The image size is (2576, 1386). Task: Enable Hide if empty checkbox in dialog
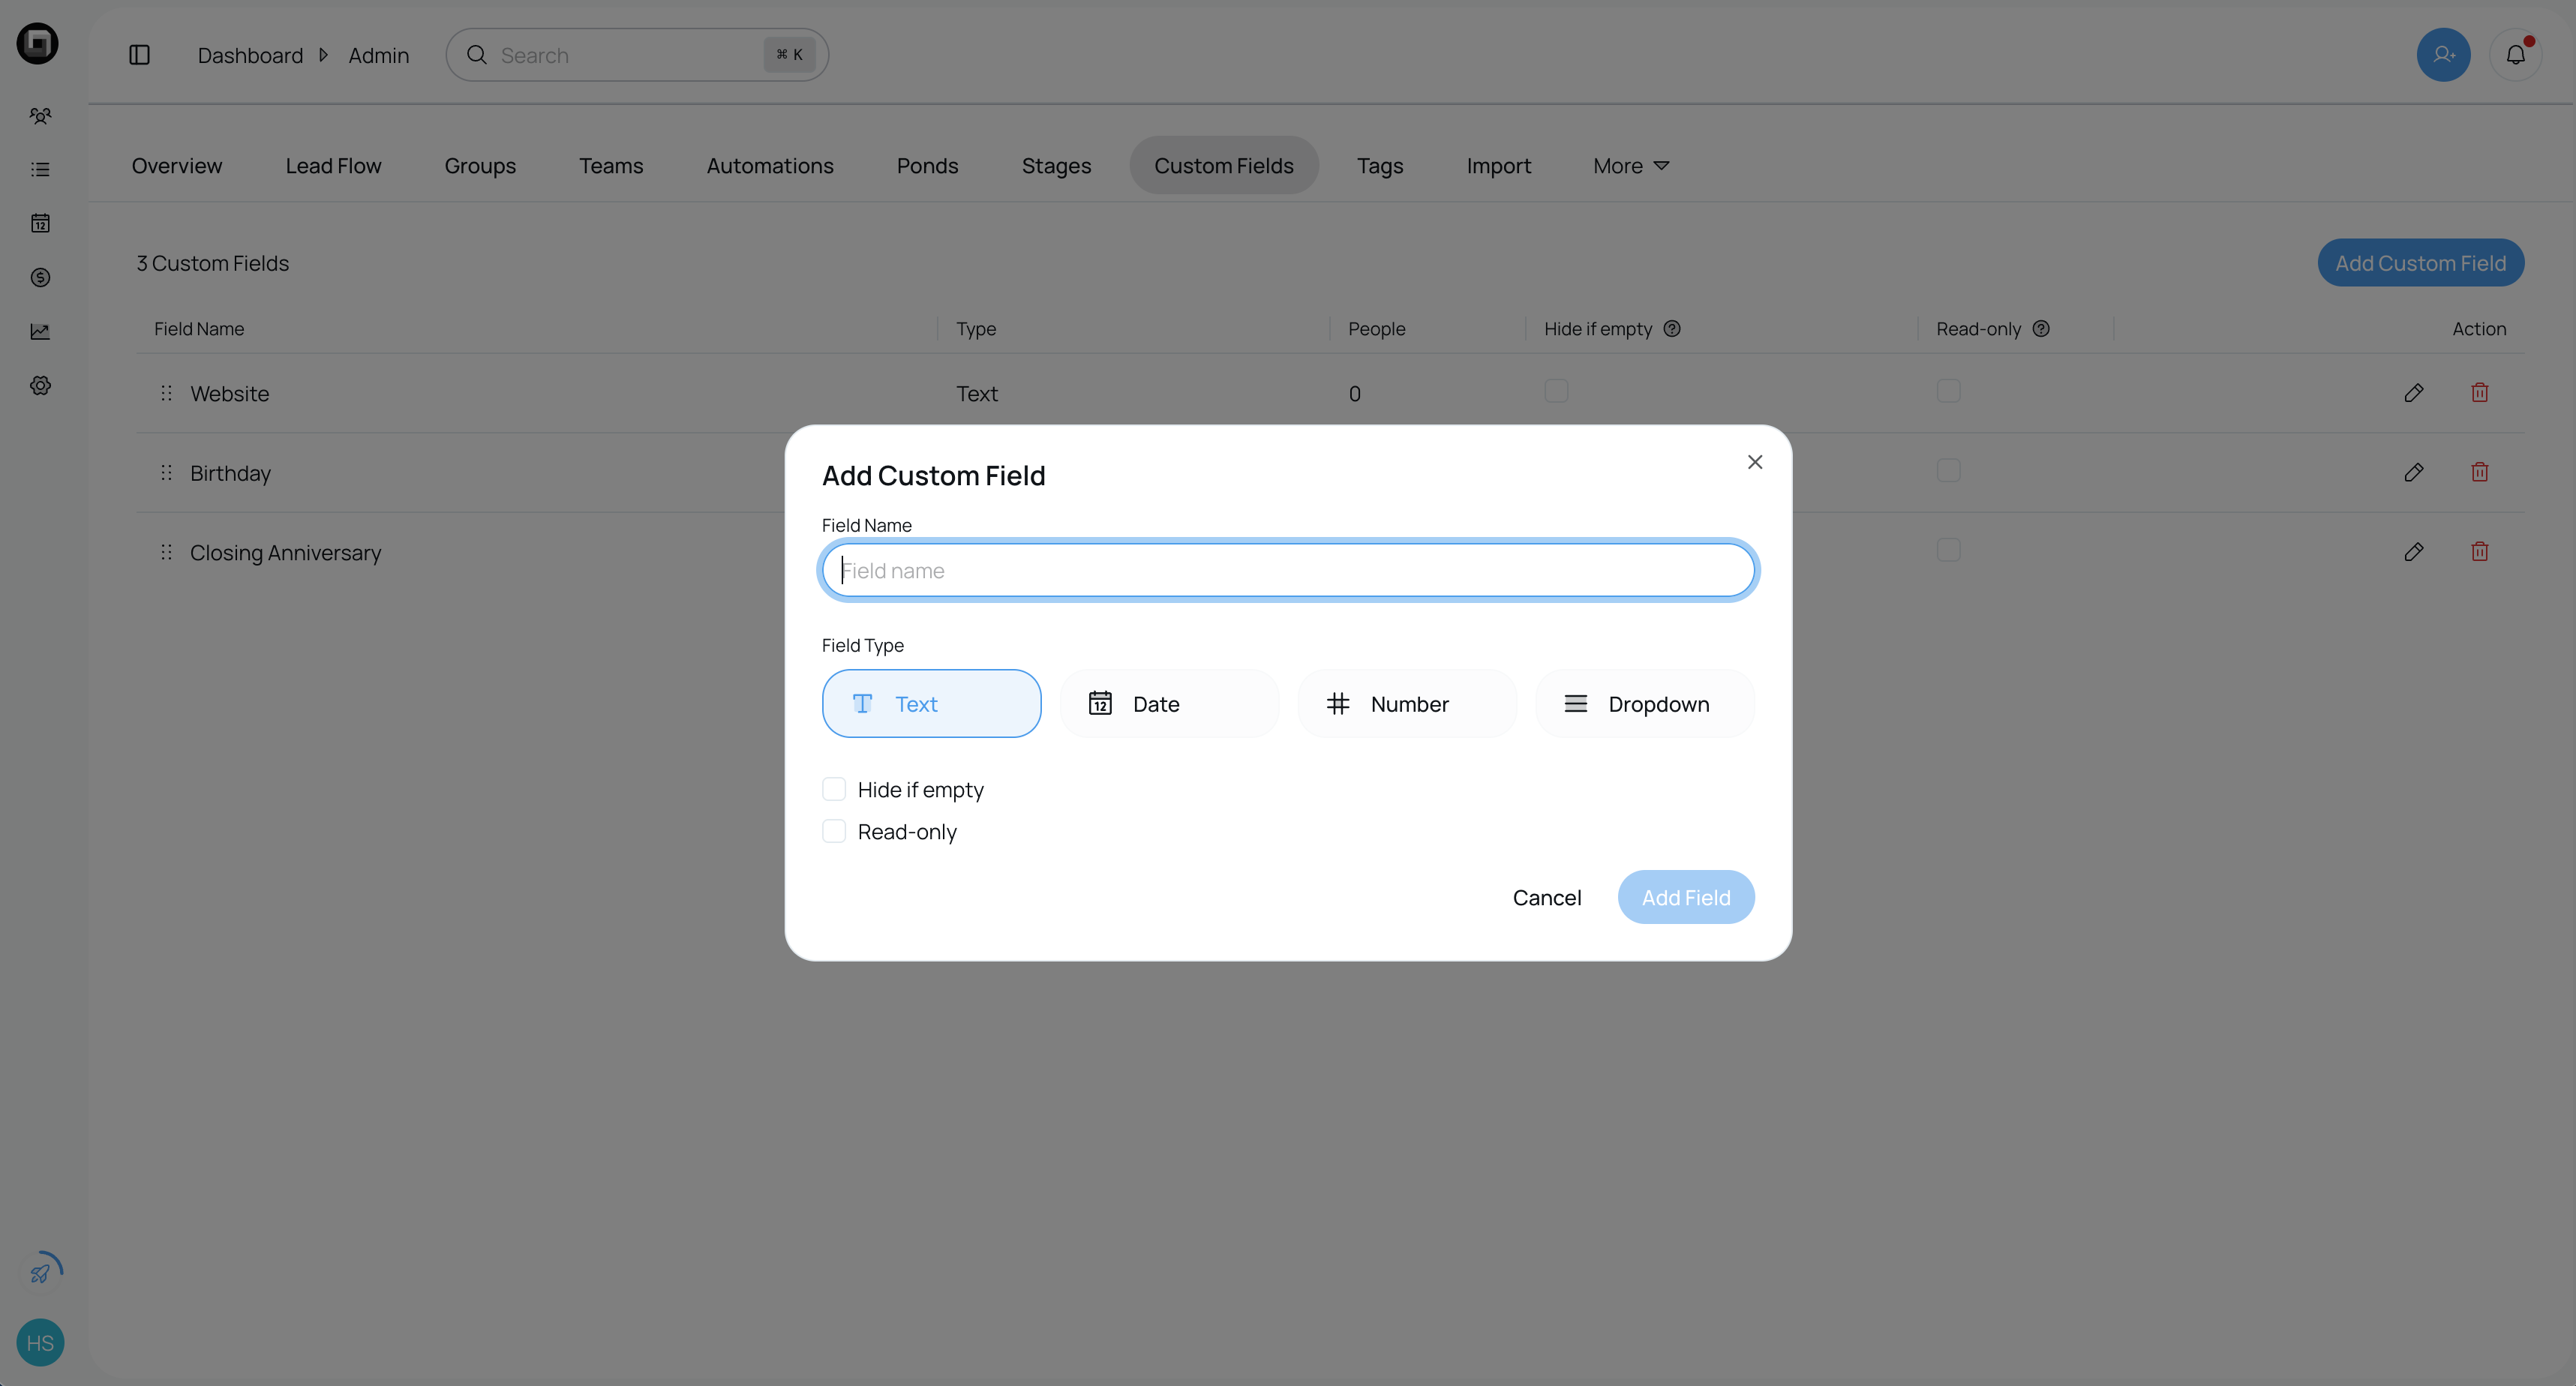834,790
